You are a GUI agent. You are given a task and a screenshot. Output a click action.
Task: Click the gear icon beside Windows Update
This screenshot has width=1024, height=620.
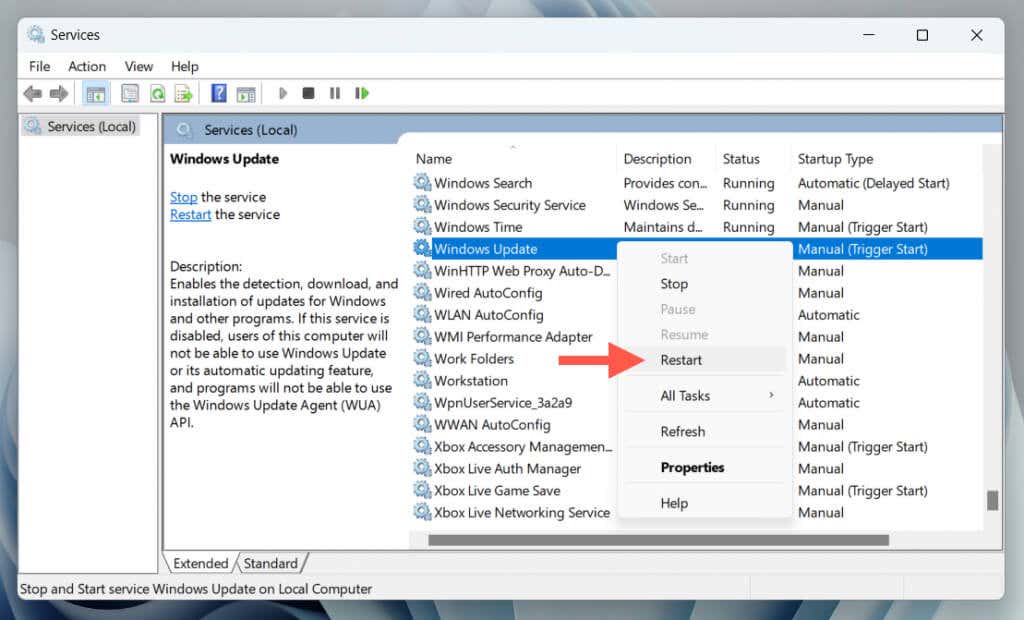point(423,248)
